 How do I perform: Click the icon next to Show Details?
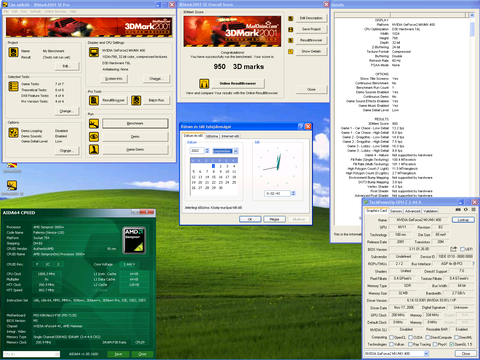click(x=291, y=51)
